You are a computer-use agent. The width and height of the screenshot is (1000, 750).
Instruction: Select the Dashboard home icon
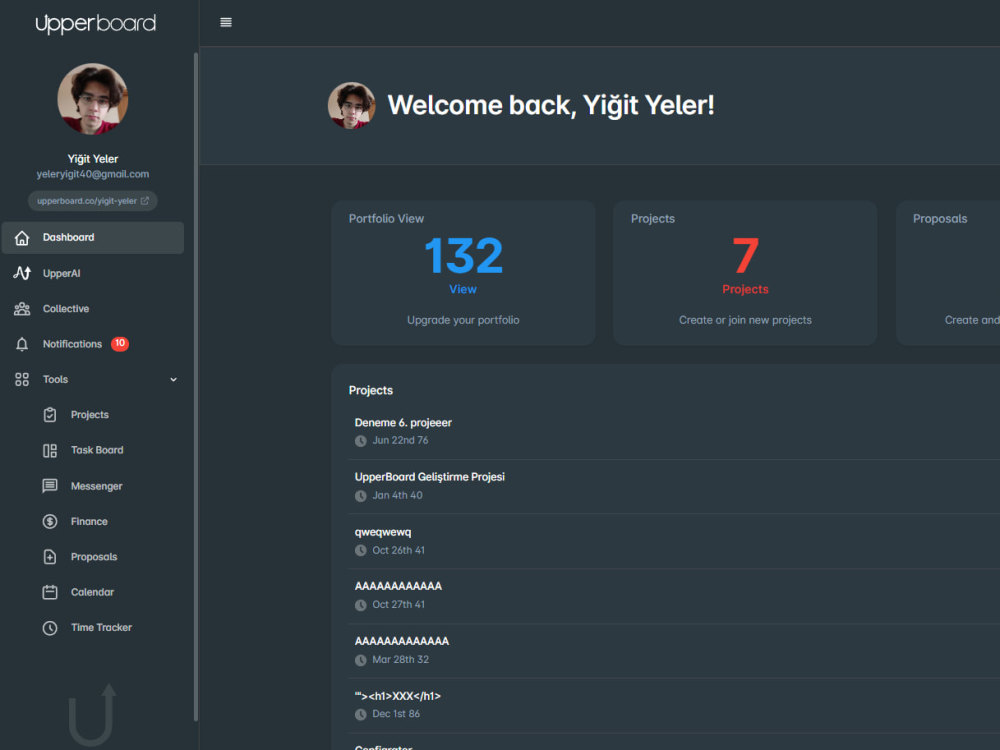[x=22, y=238]
